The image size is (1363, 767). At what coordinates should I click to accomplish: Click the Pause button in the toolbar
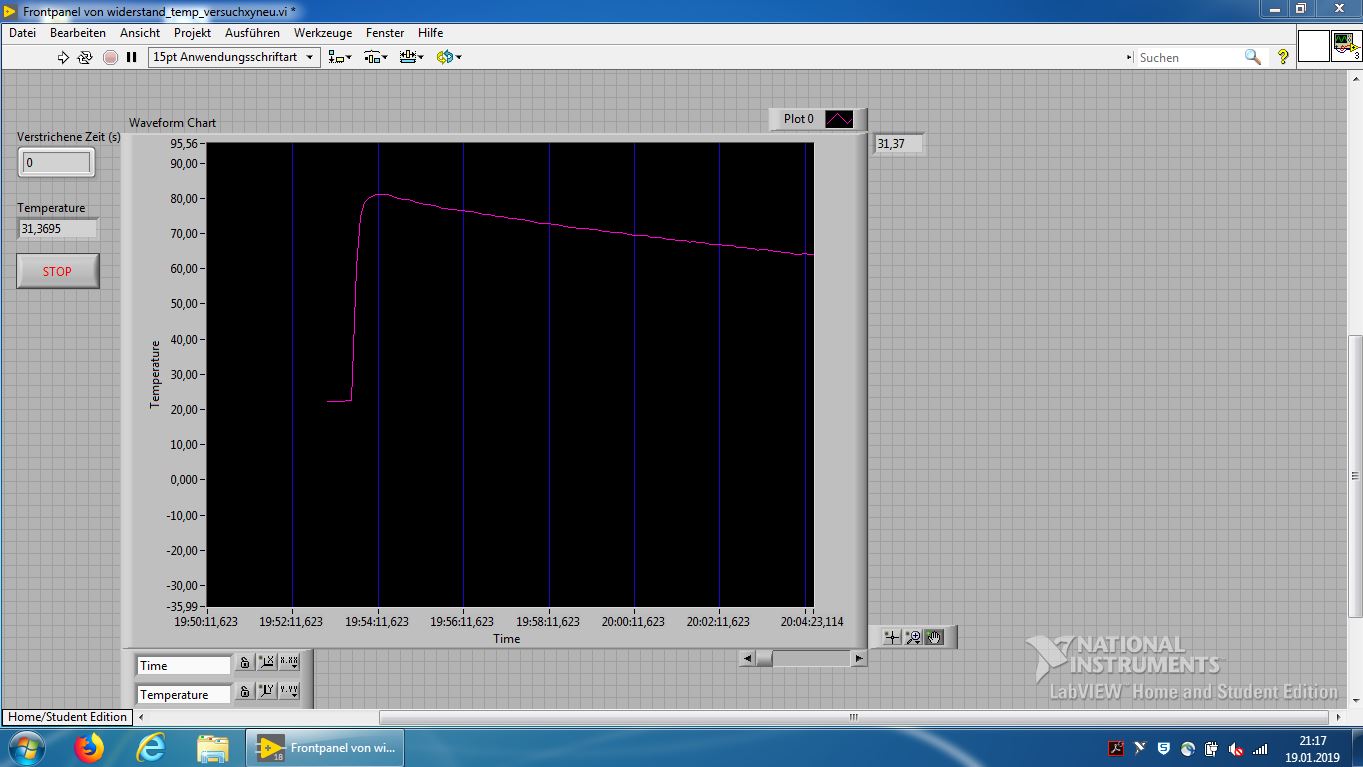click(131, 57)
